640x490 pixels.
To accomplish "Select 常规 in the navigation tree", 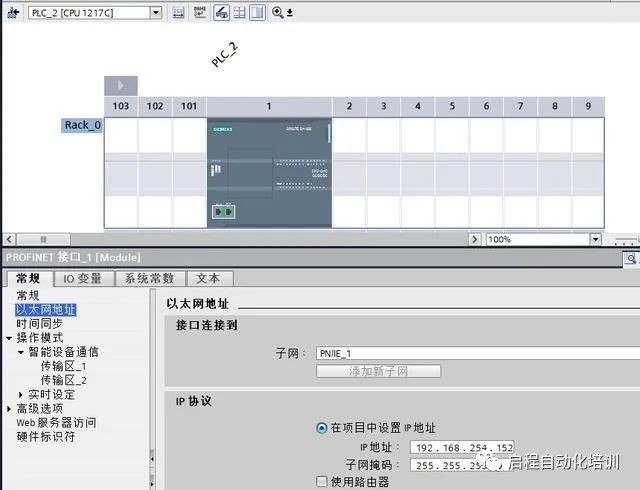I will 28,295.
